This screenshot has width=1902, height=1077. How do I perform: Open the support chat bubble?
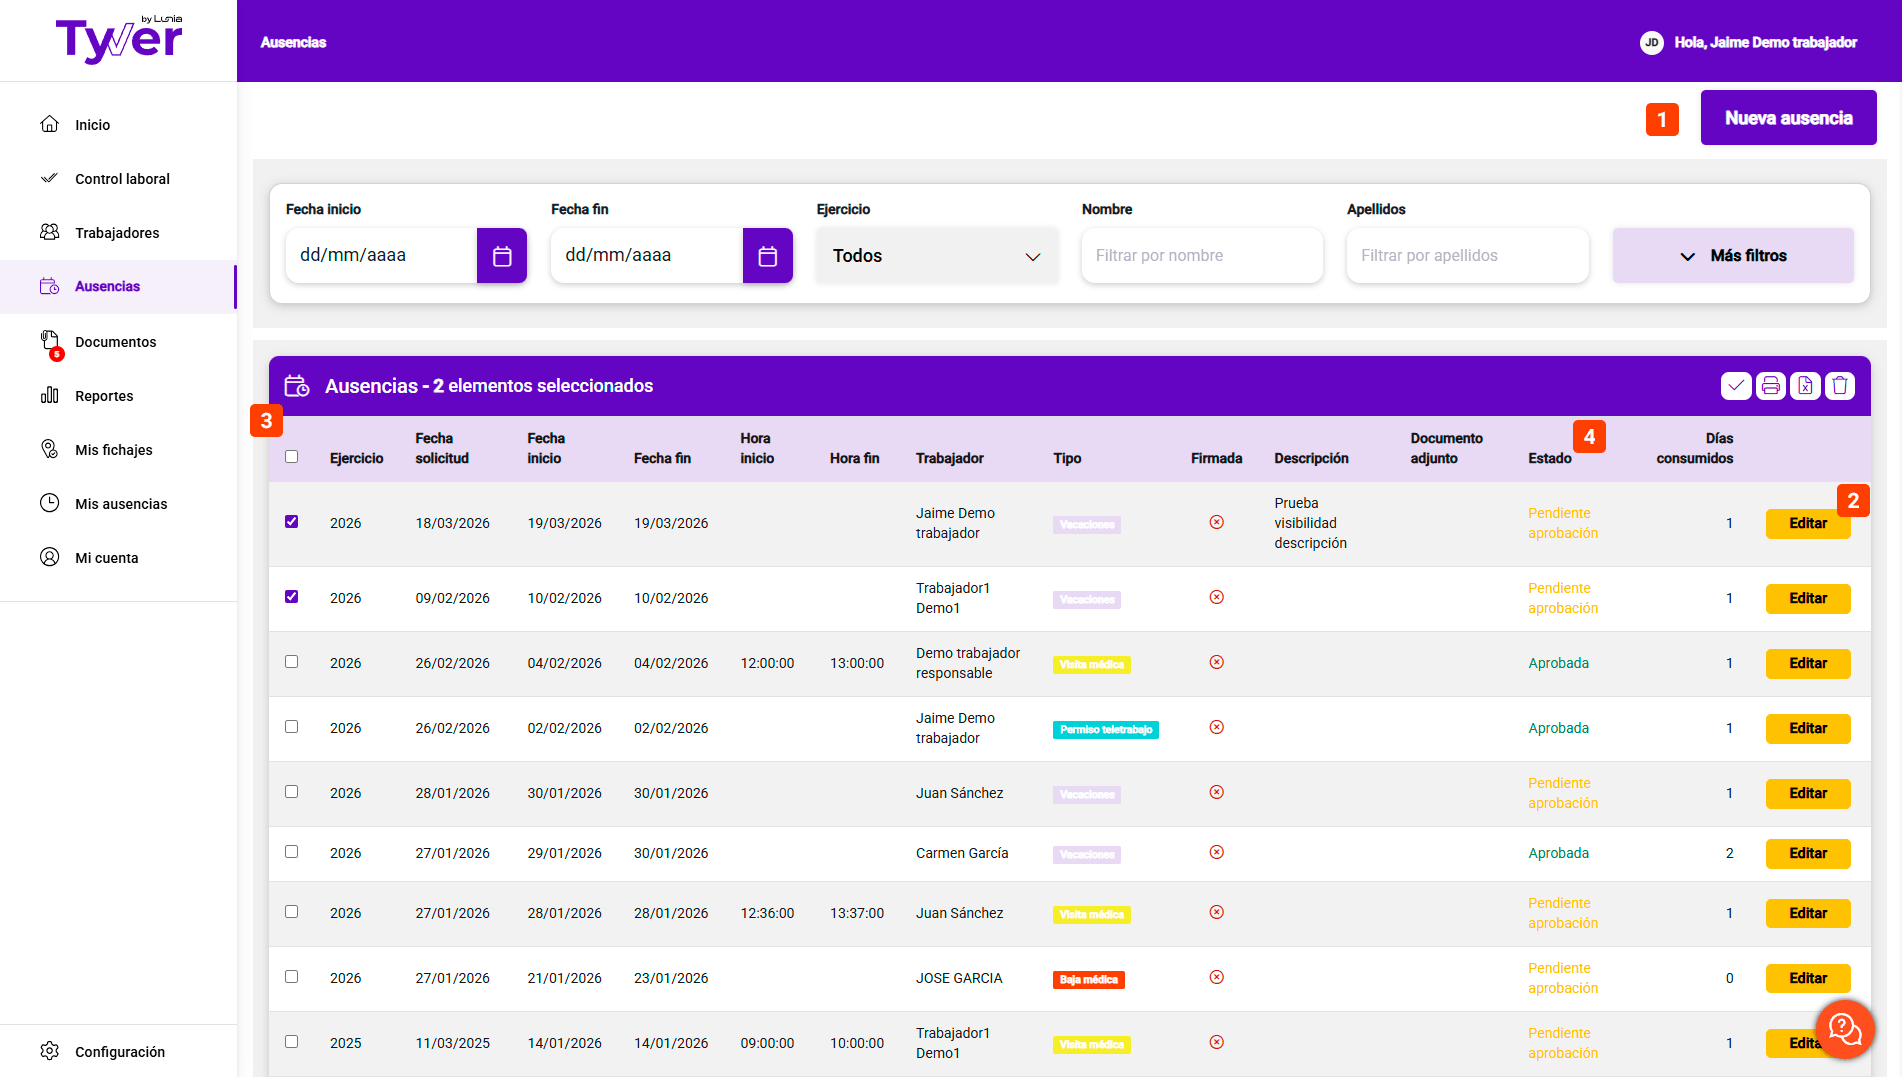(x=1845, y=1029)
